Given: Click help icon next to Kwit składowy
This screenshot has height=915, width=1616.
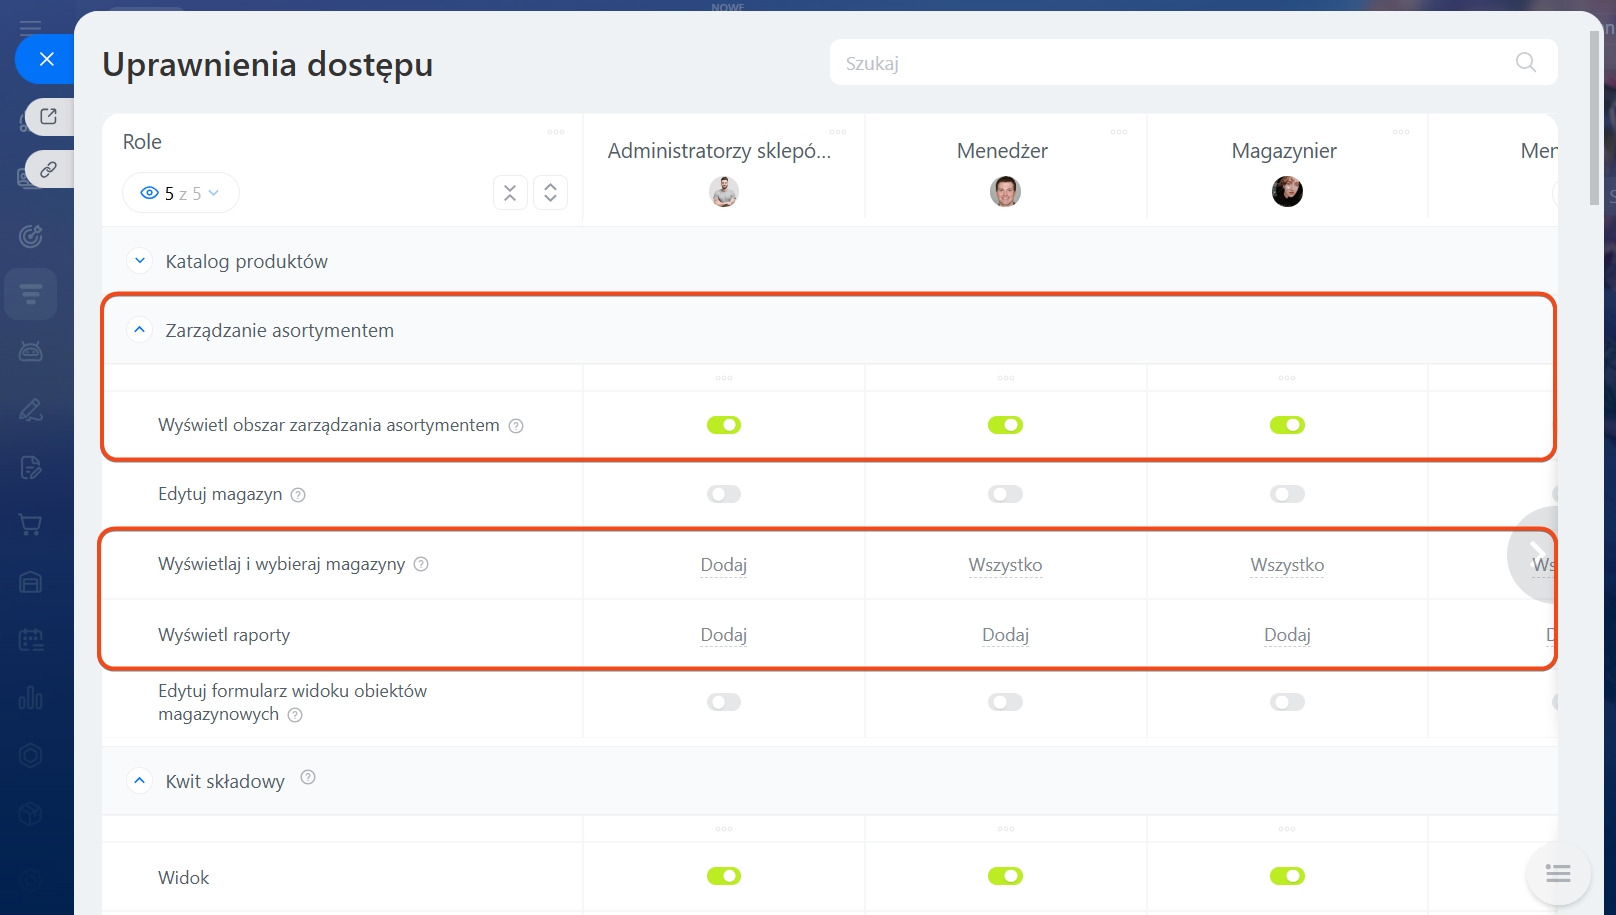Looking at the screenshot, I should [x=308, y=778].
